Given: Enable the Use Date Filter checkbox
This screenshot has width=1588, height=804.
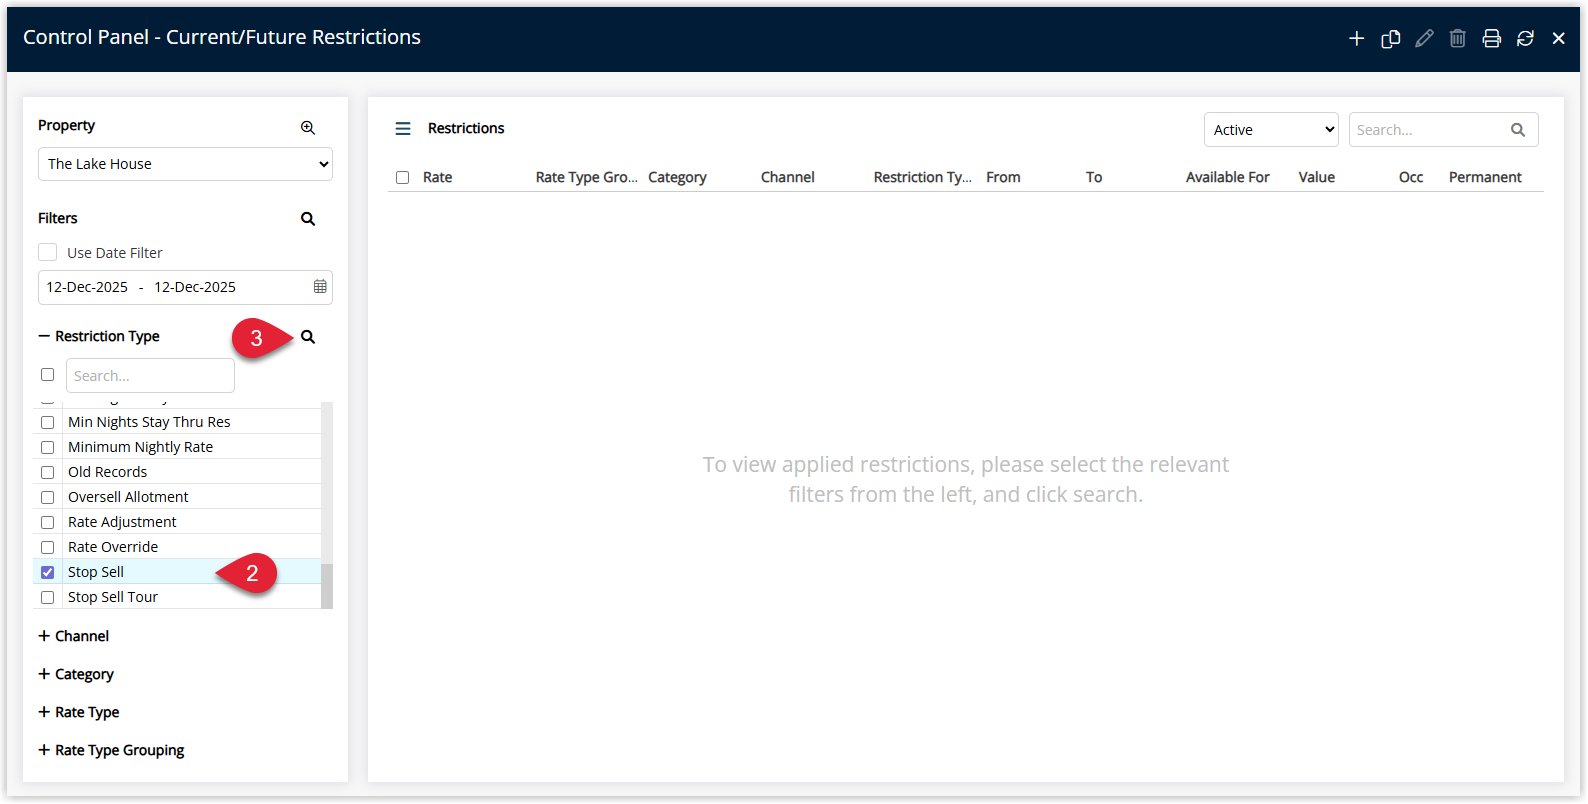Looking at the screenshot, I should click(47, 252).
